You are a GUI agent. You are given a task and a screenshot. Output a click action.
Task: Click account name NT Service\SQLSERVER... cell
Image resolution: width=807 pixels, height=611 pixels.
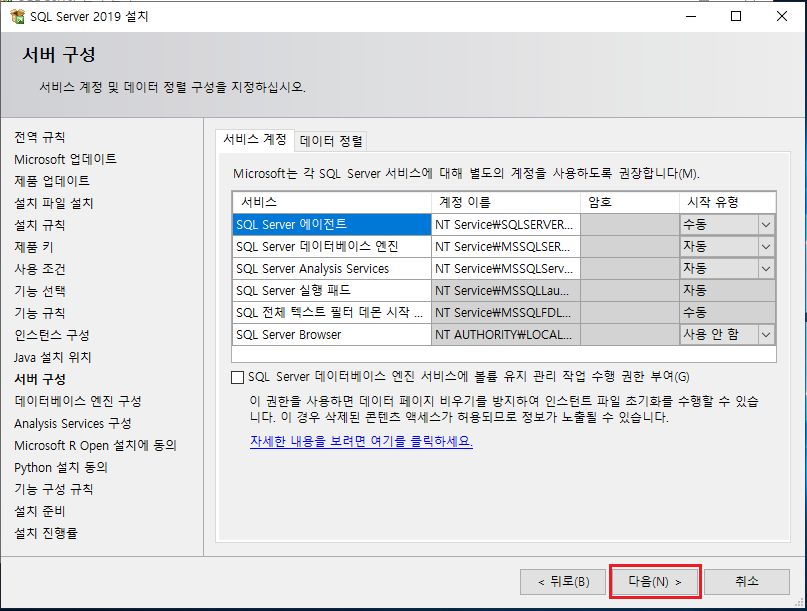coord(506,225)
